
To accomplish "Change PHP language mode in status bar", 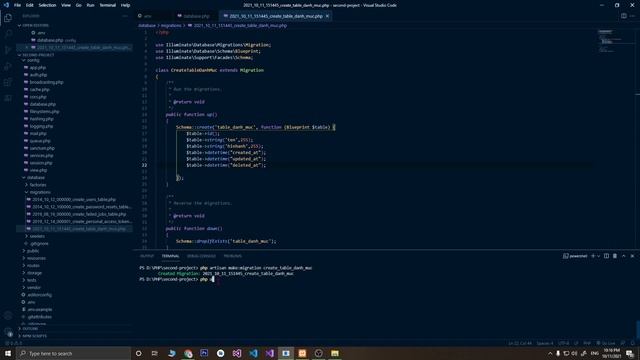I will (587, 343).
